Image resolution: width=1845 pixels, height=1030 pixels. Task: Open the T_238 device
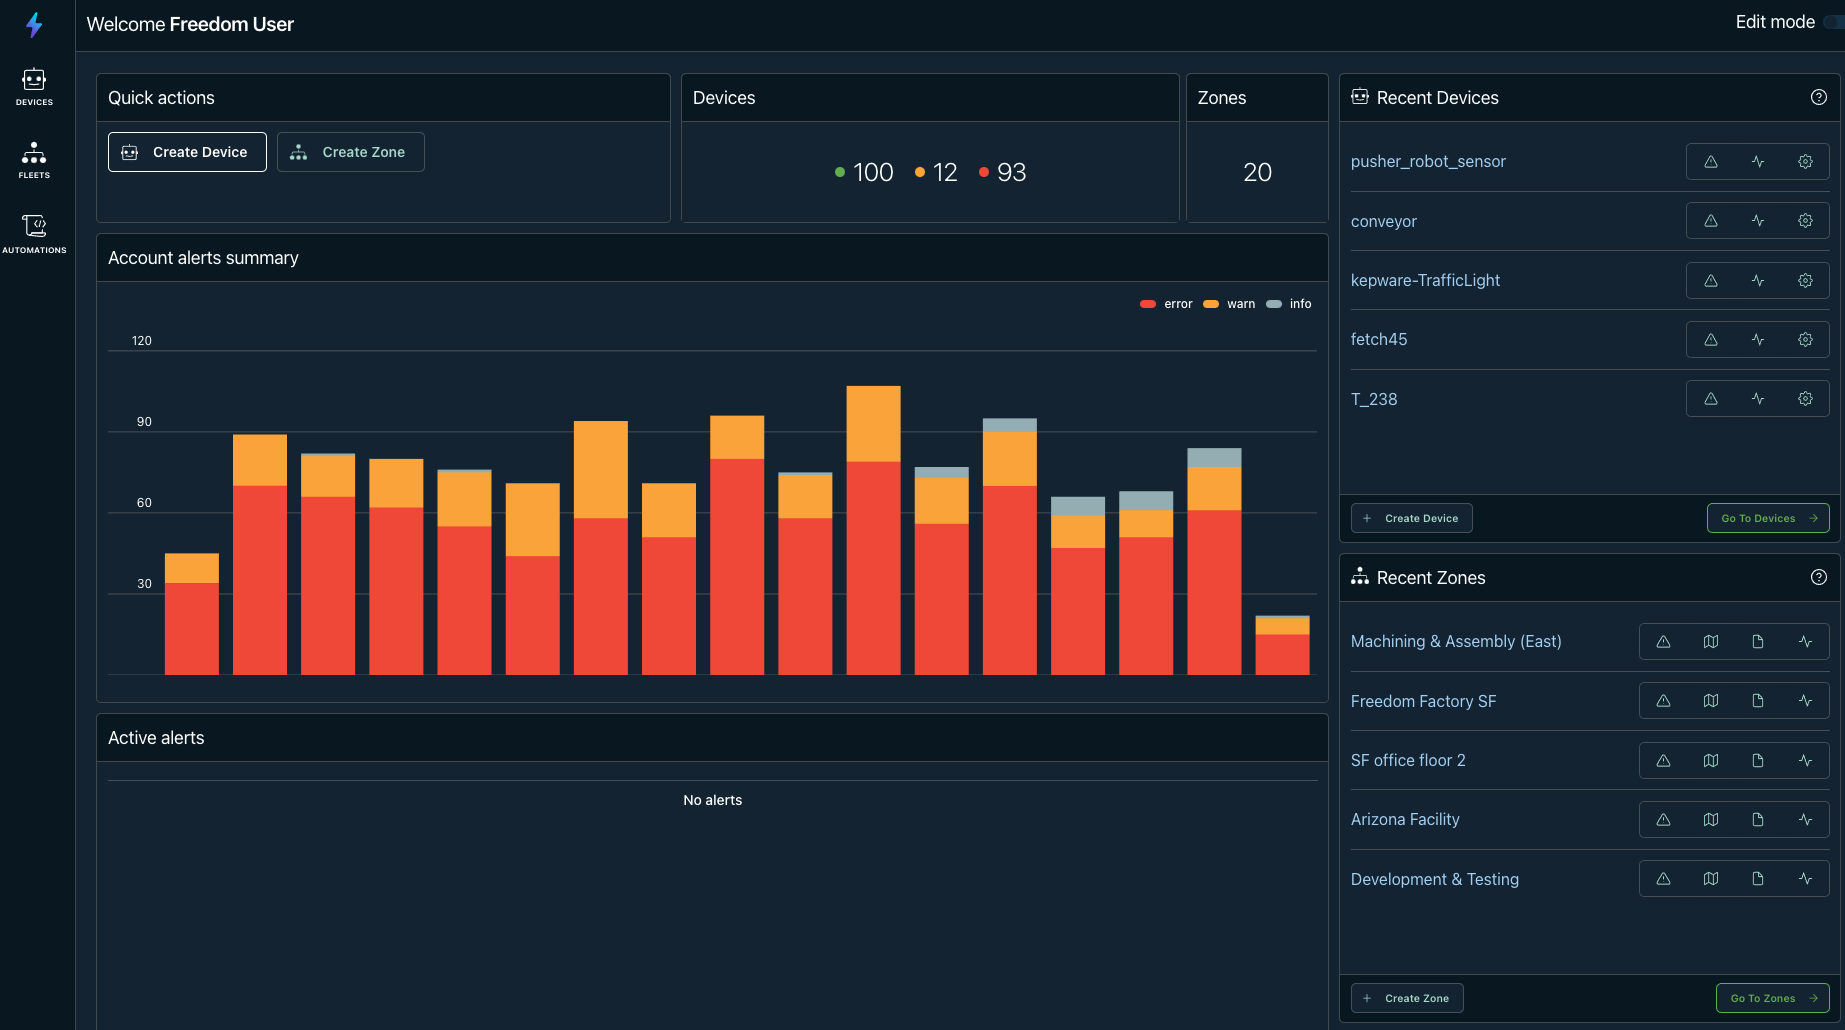(1374, 399)
